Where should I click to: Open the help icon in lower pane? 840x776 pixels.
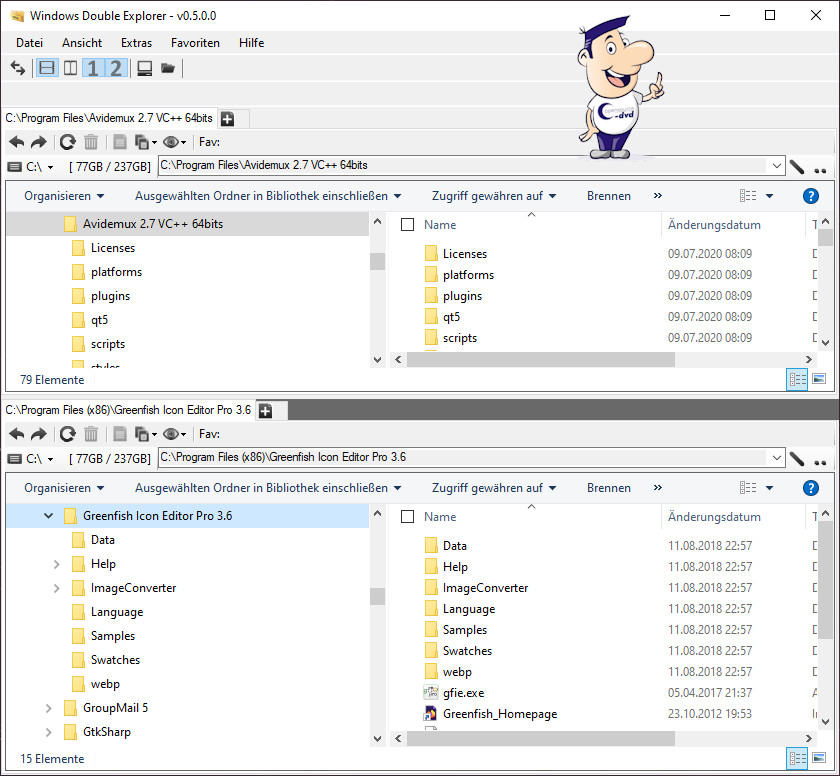click(811, 488)
